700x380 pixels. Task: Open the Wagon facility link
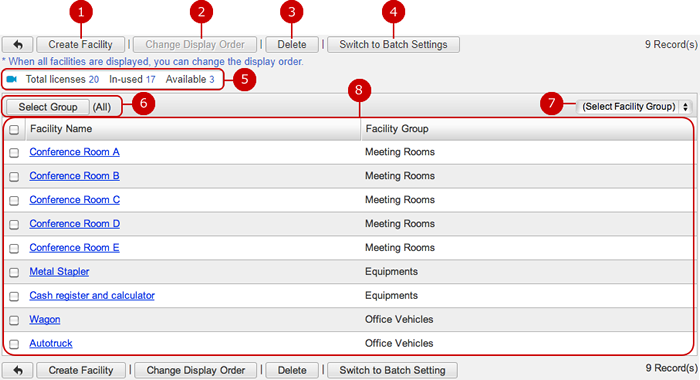(45, 319)
